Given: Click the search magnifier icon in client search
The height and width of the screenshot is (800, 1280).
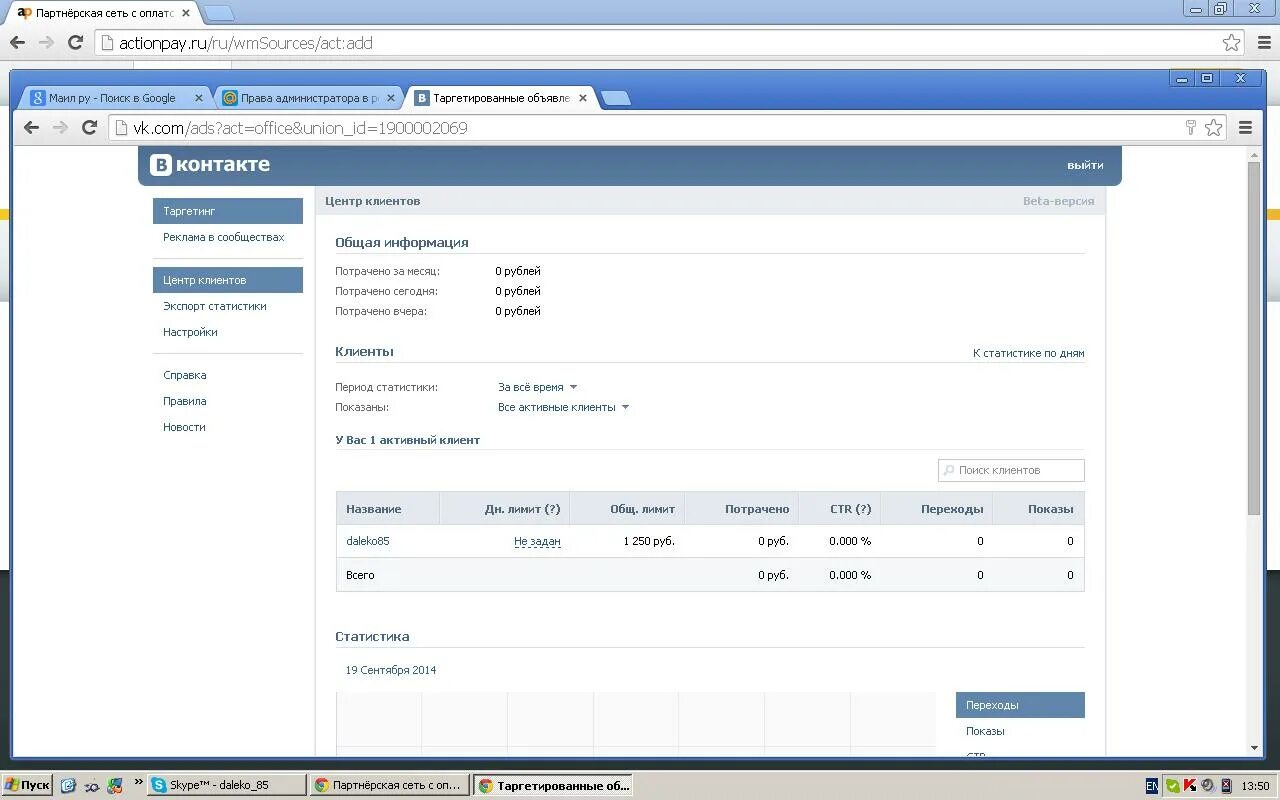Looking at the screenshot, I should click(948, 470).
